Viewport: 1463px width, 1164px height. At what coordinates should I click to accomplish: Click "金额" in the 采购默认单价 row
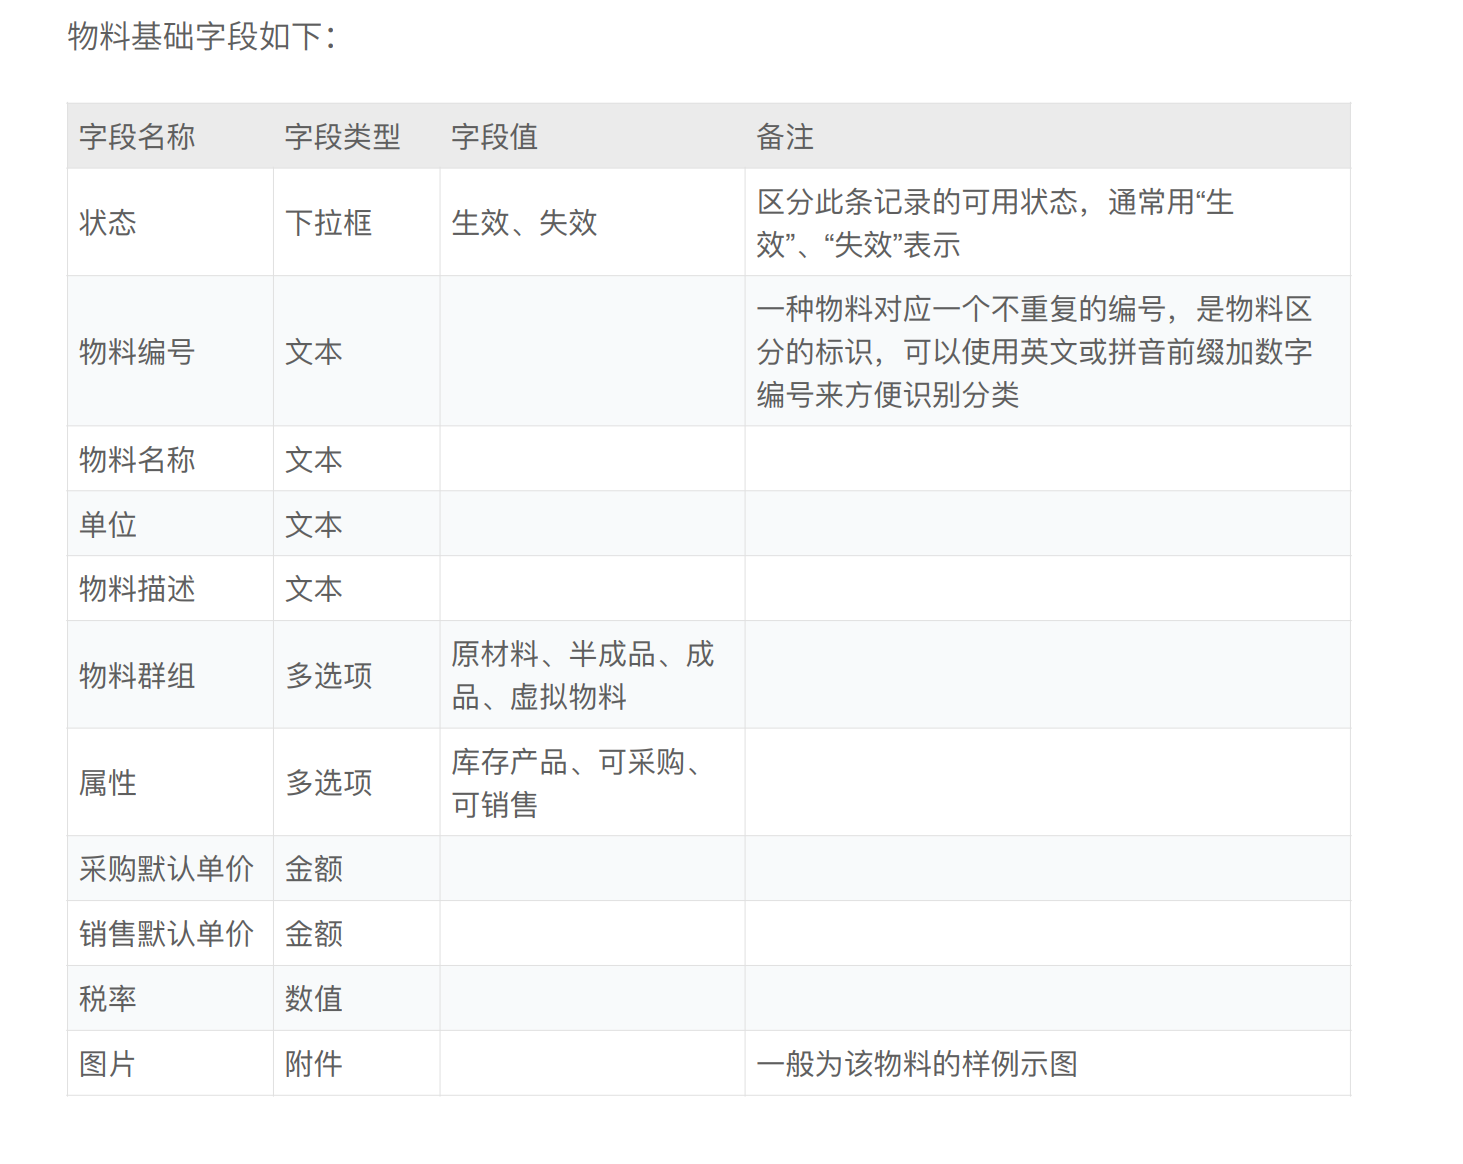(x=314, y=869)
